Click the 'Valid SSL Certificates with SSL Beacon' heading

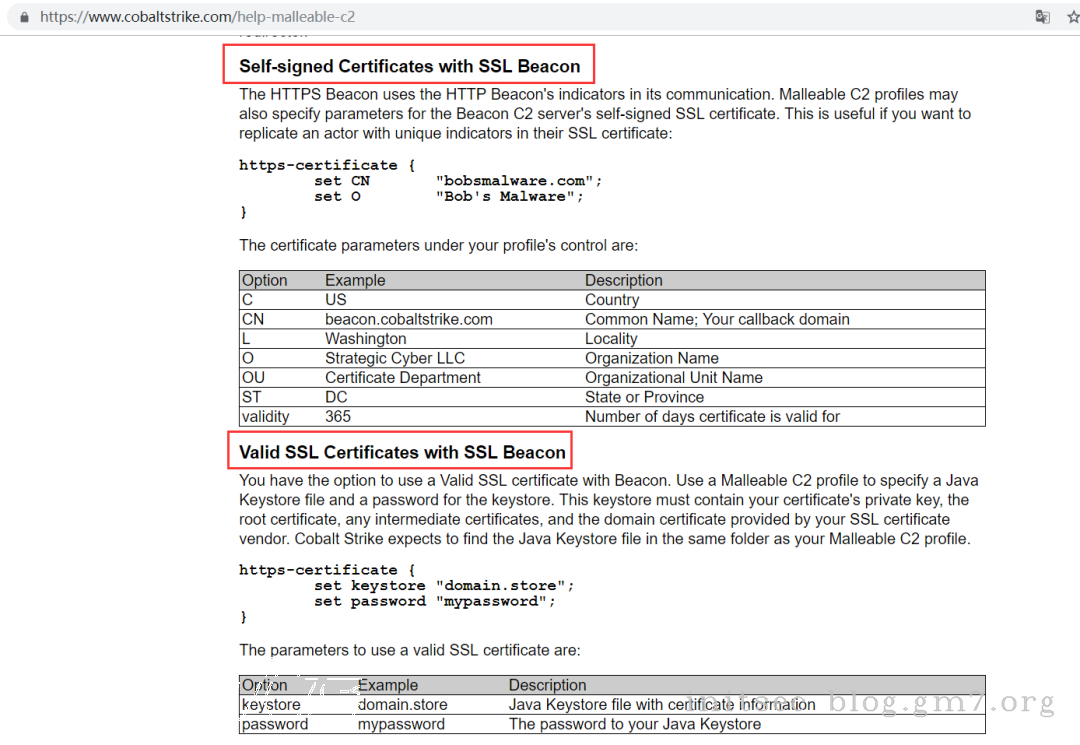[402, 452]
